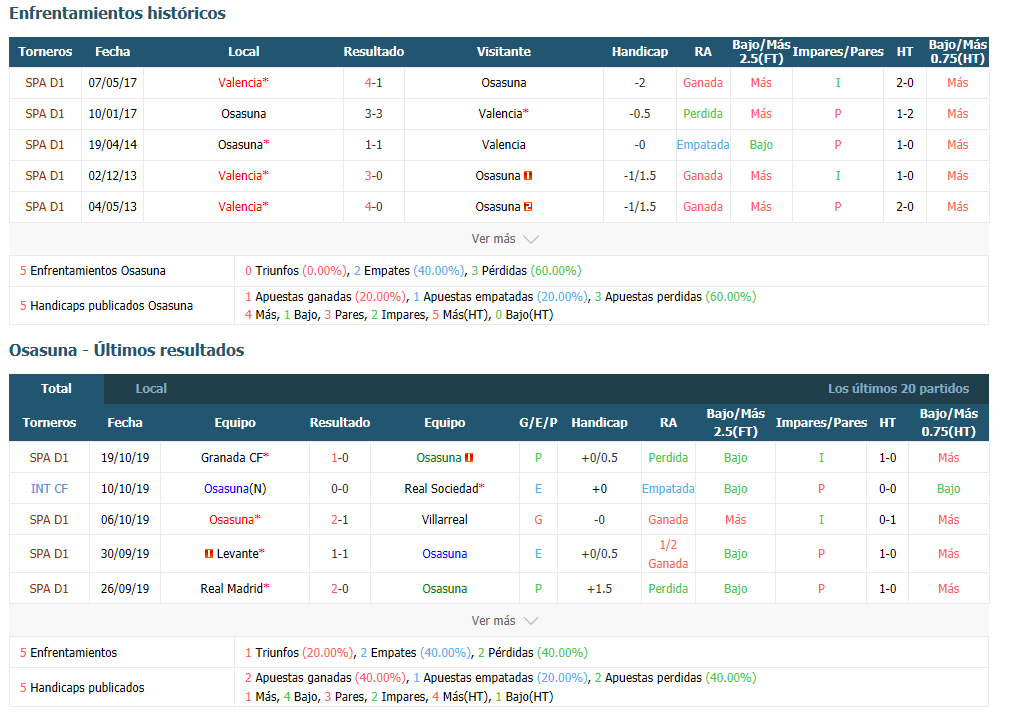Screen dimensions: 1011x715
Task: Open the INT CF tournament link
Action: 49,488
